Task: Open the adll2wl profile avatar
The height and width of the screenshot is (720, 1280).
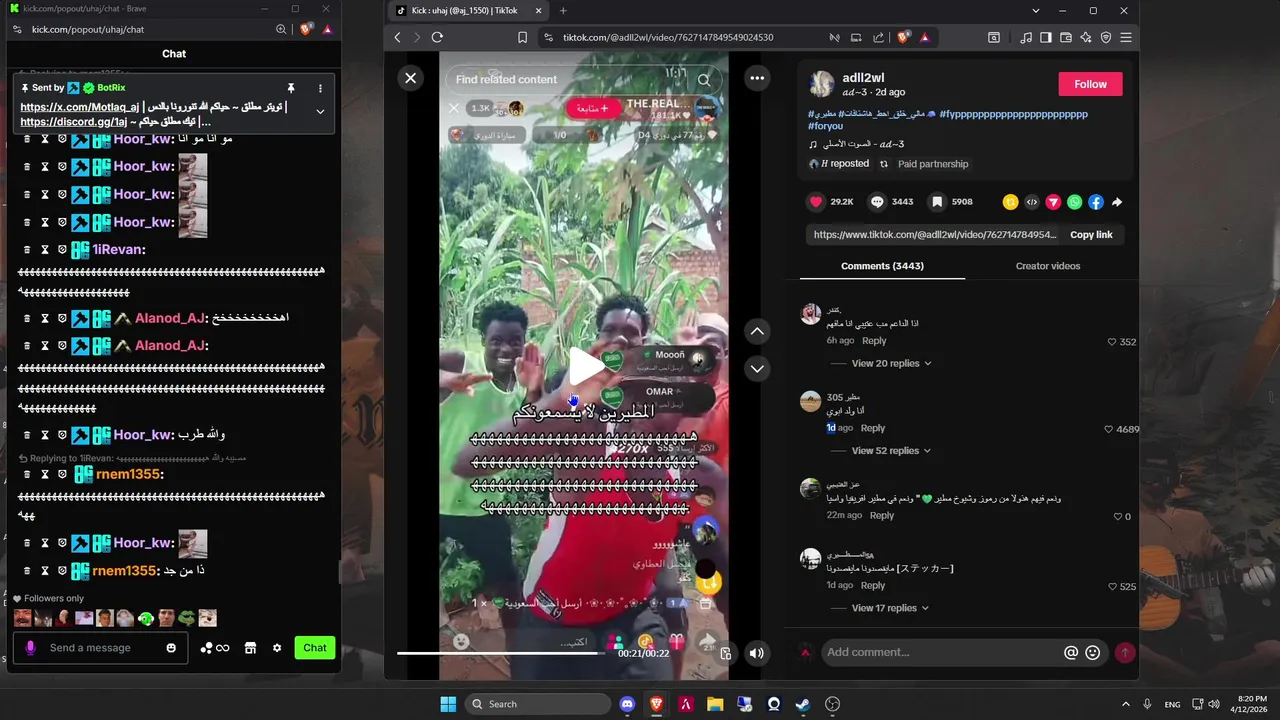Action: click(x=822, y=84)
